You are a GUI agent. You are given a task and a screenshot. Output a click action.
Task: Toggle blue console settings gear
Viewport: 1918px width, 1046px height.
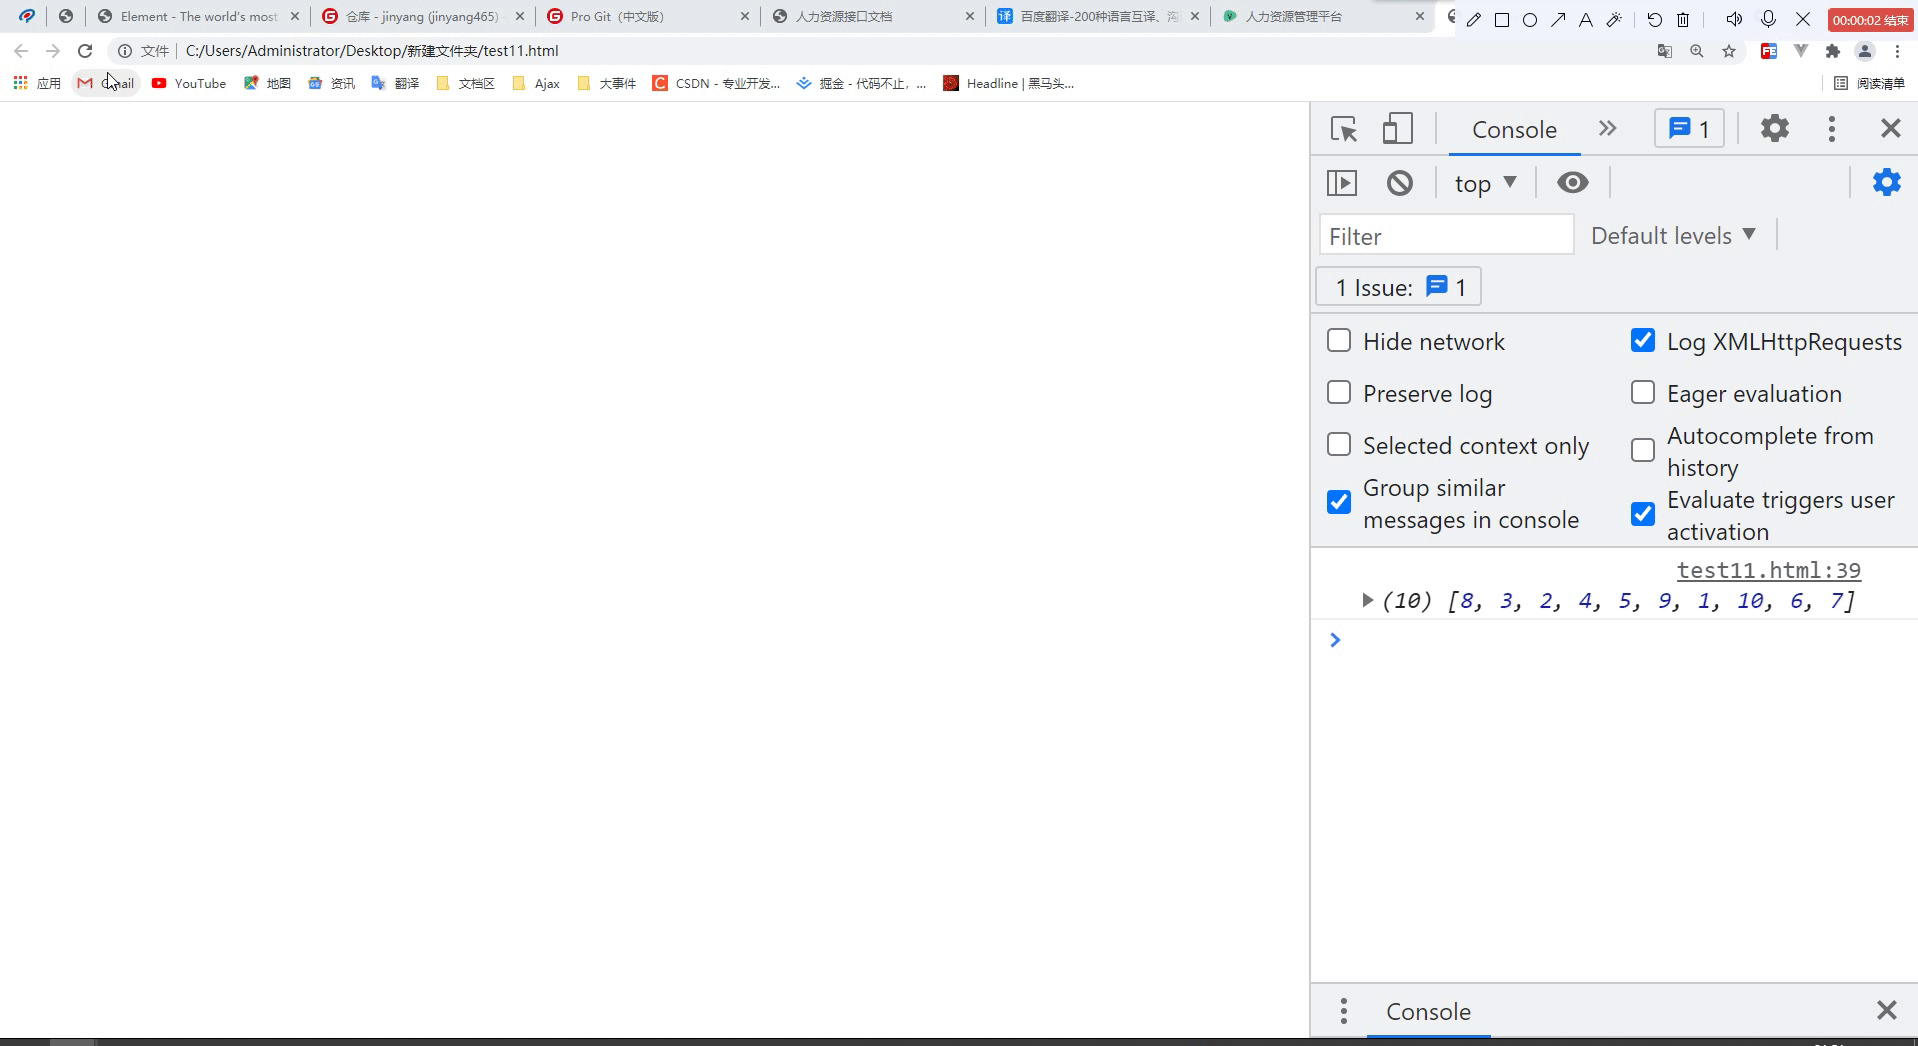1886,182
